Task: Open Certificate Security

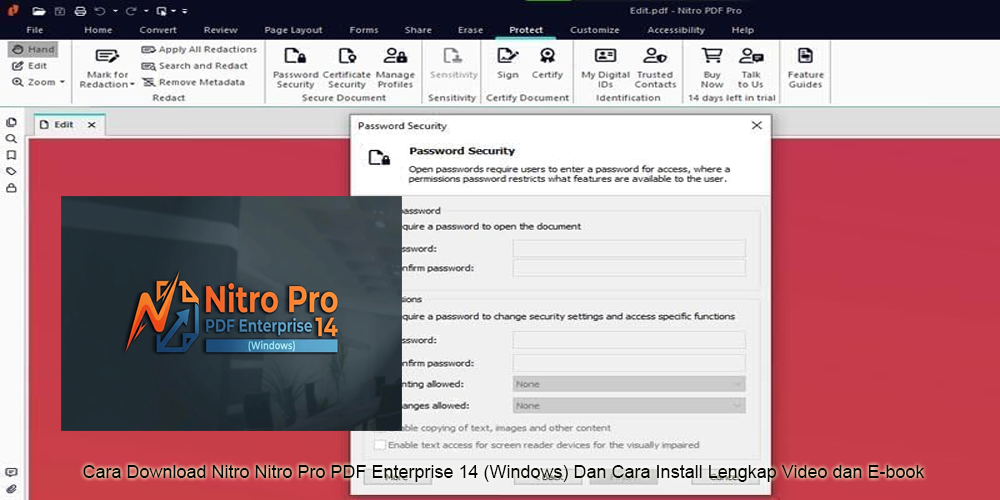Action: pos(346,69)
